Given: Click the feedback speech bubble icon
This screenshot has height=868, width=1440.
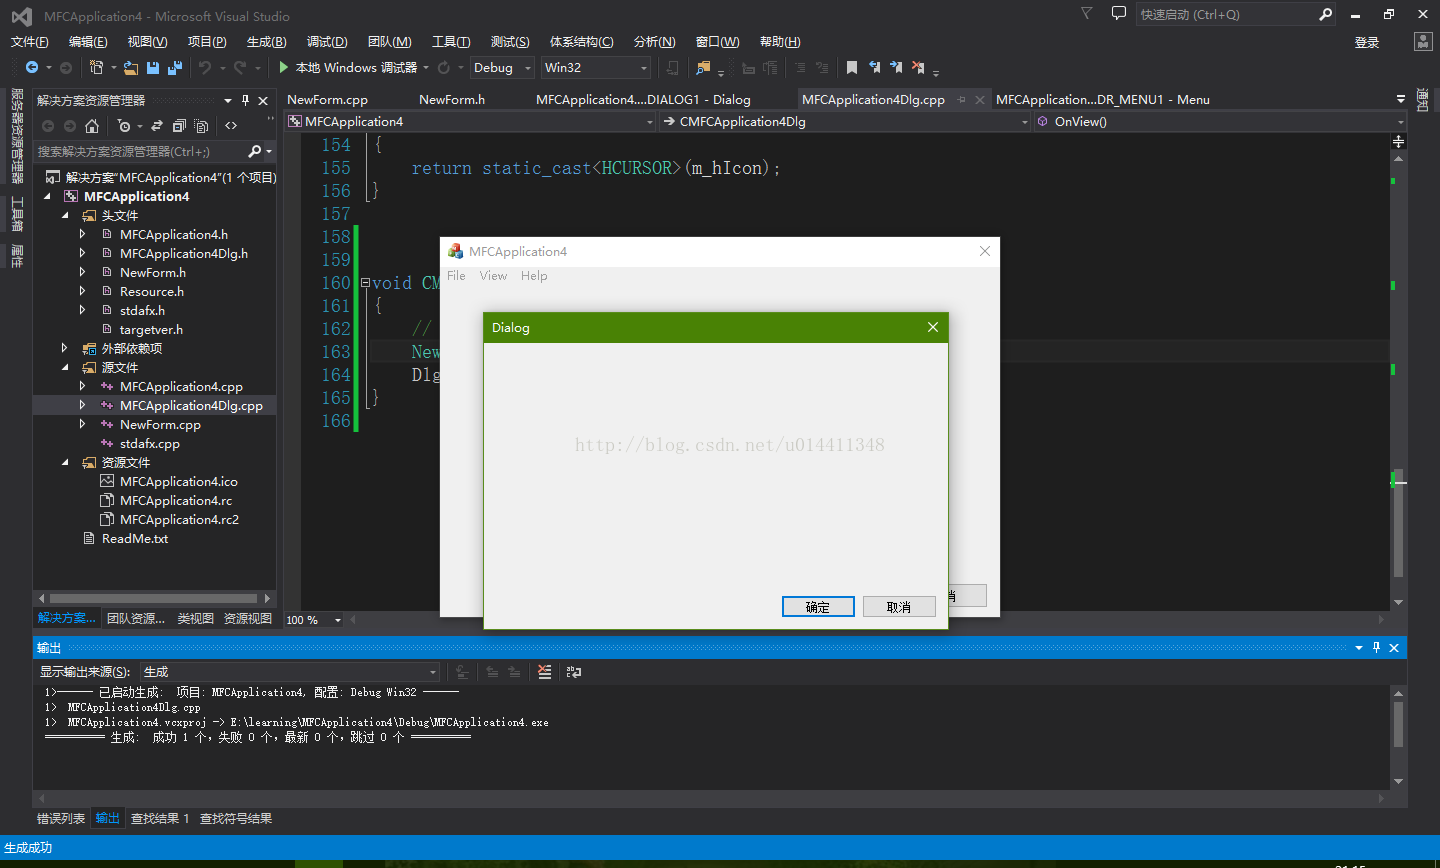Looking at the screenshot, I should tap(1119, 13).
